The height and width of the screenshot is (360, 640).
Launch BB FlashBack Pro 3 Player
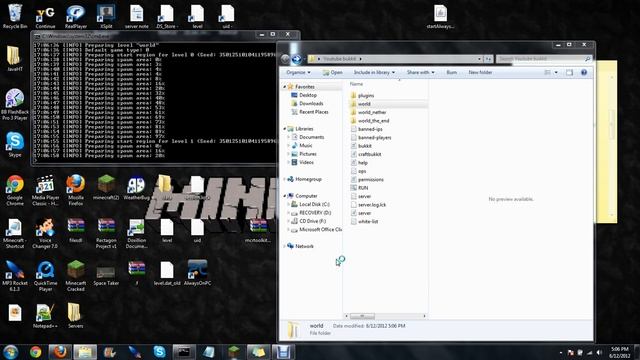pyautogui.click(x=15, y=104)
